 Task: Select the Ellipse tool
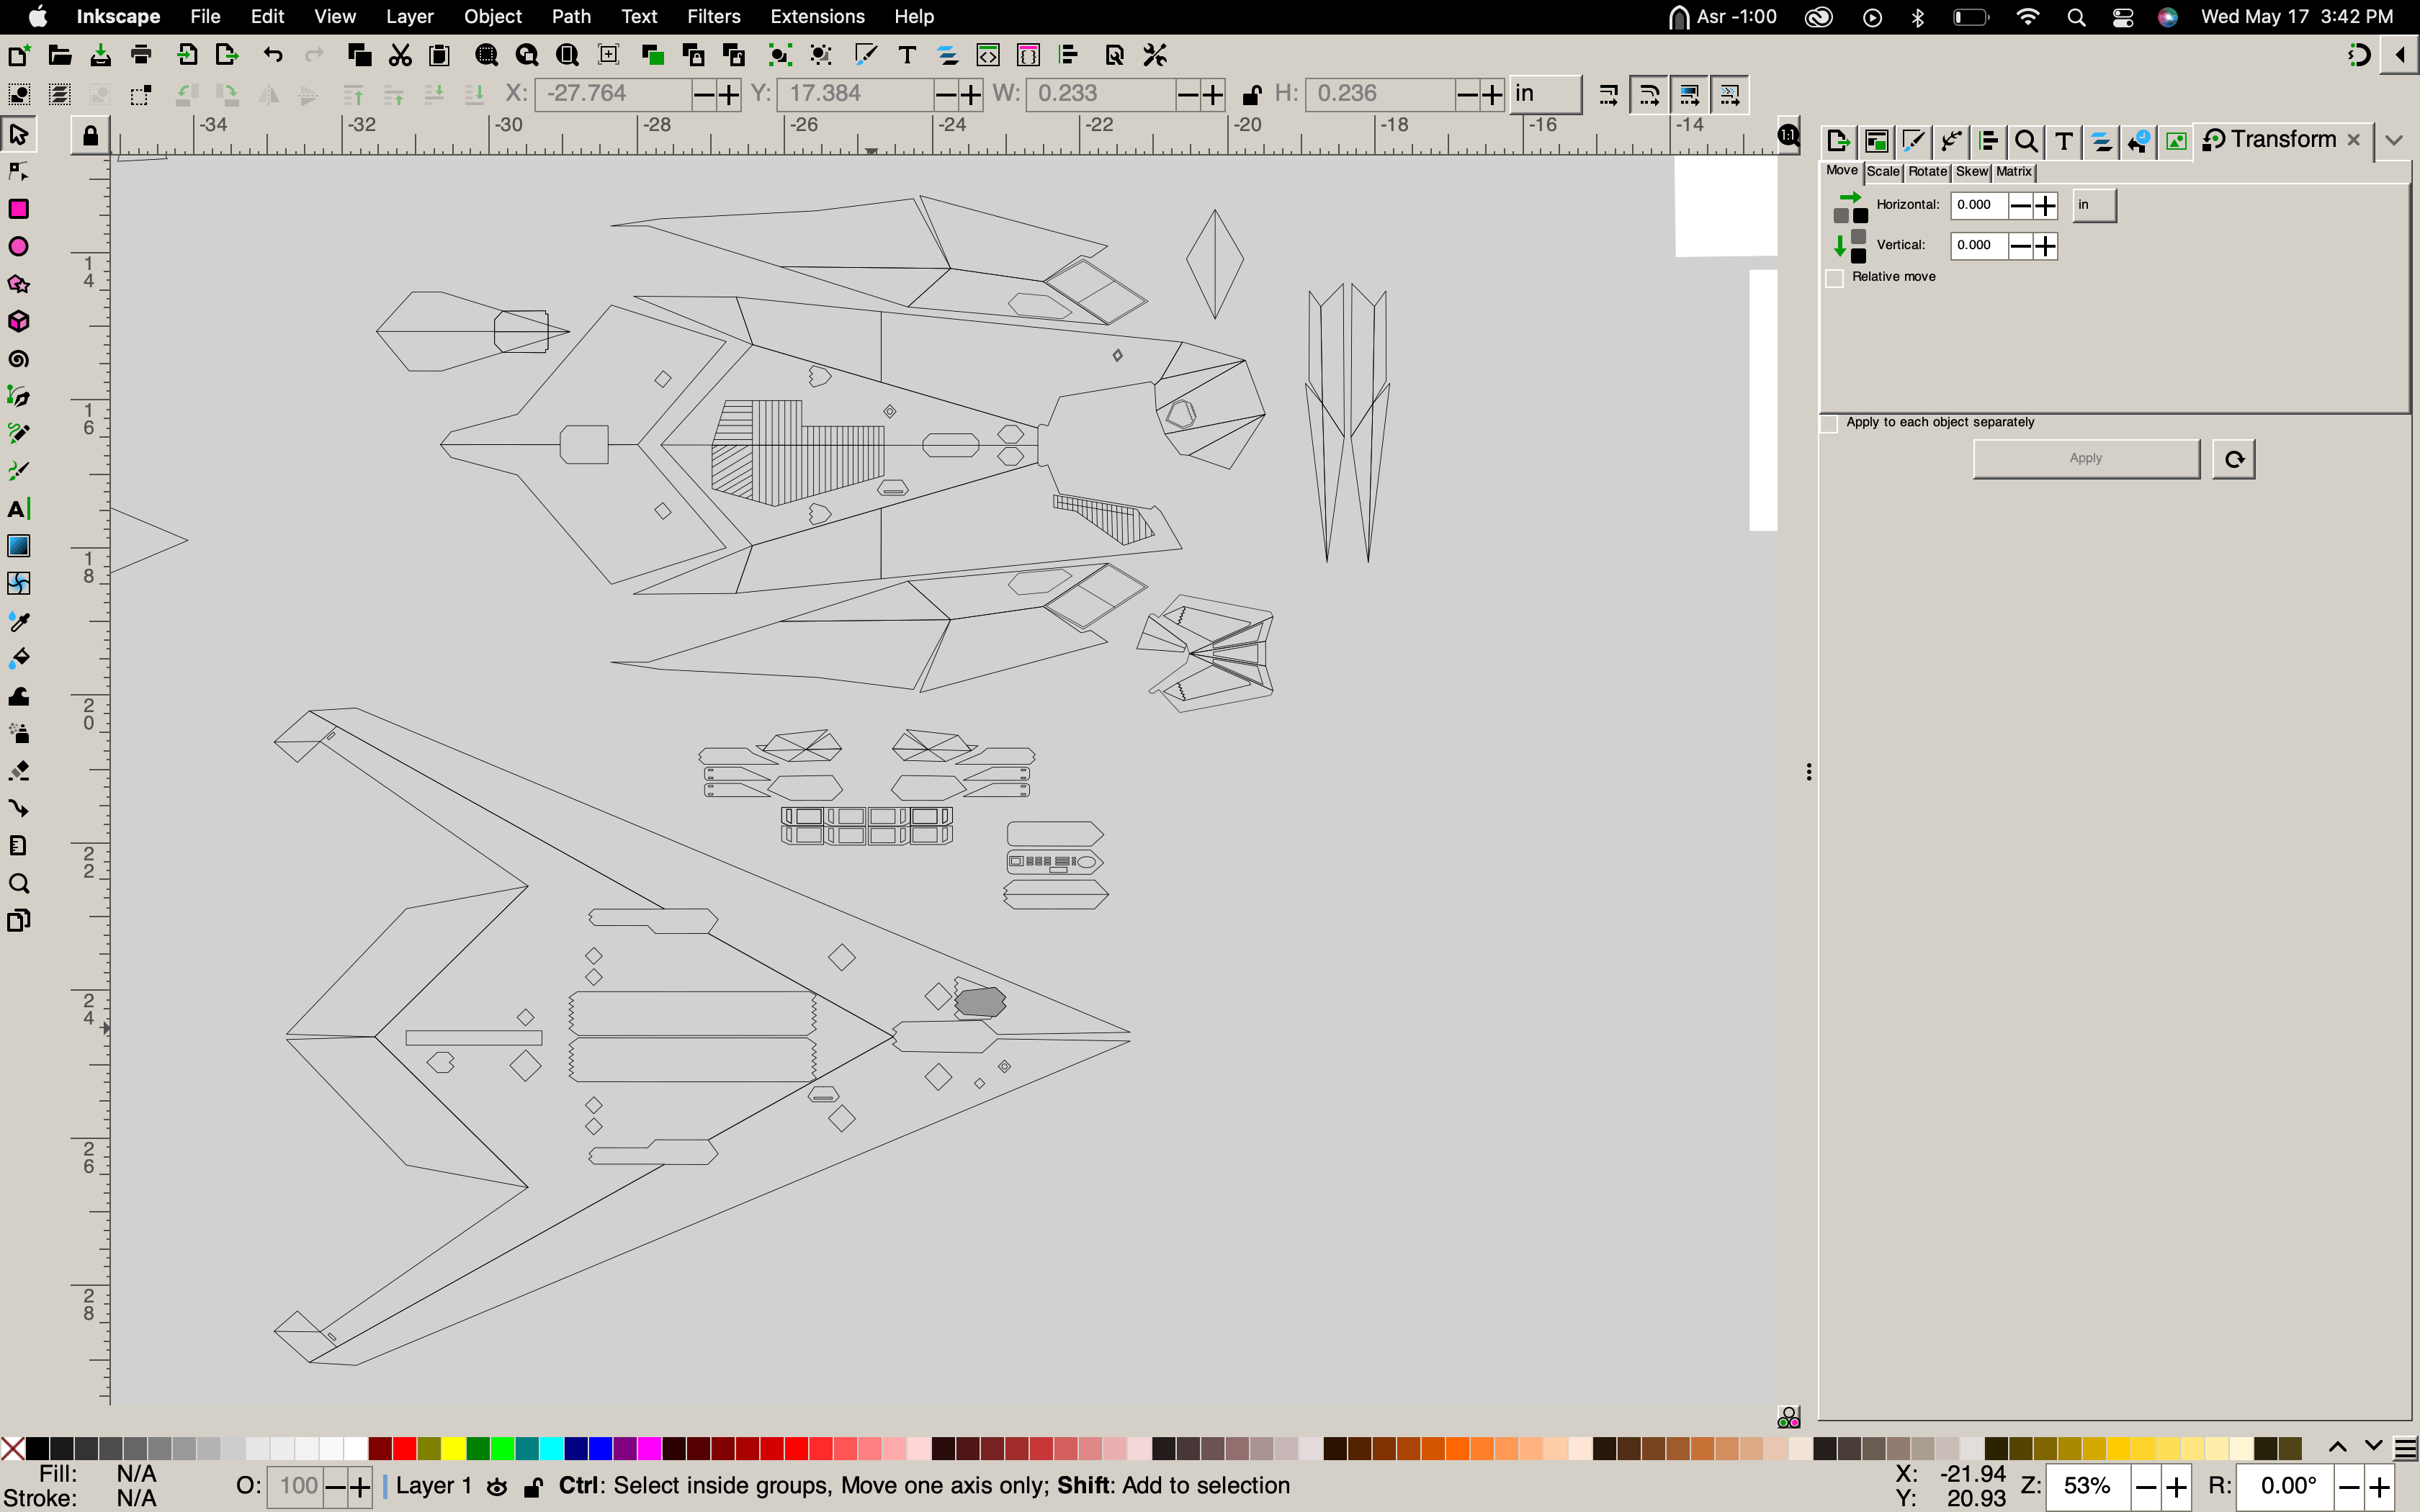18,246
